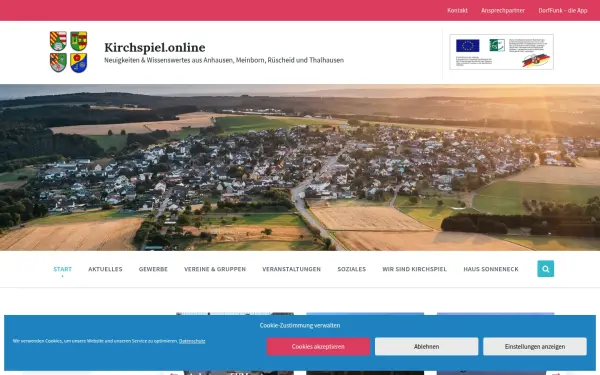Open the Ansprechpartner link
Image resolution: width=600 pixels, height=375 pixels.
click(503, 10)
